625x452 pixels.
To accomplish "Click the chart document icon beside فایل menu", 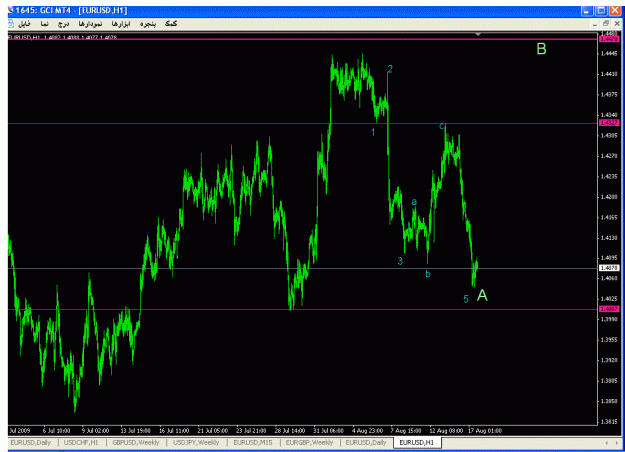I will pos(11,24).
